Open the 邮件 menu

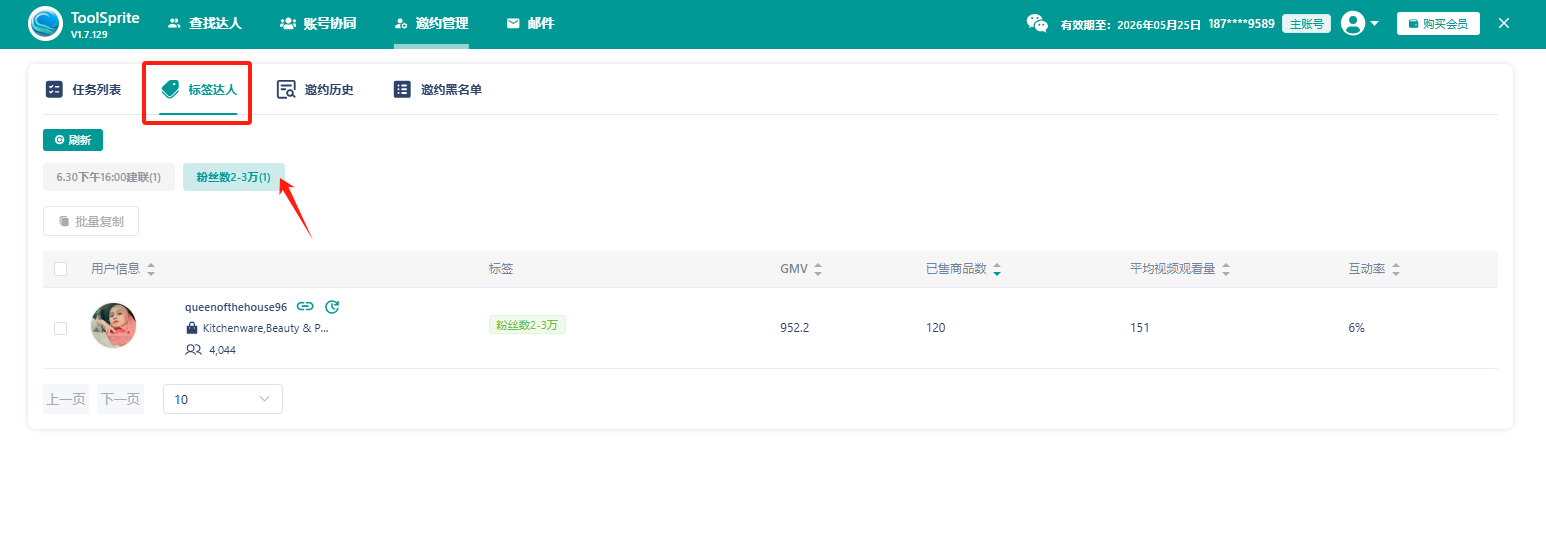click(531, 23)
